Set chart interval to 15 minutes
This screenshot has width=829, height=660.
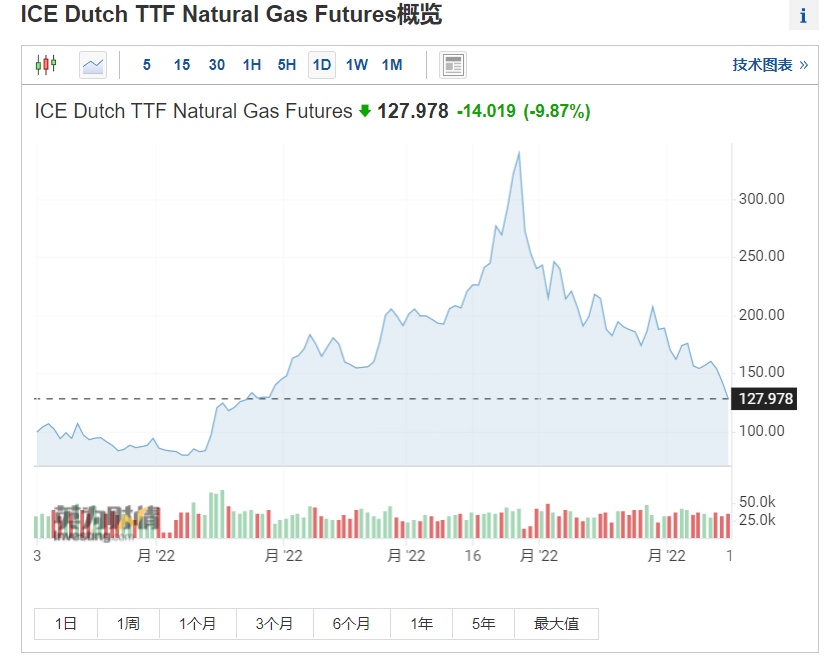tap(181, 65)
